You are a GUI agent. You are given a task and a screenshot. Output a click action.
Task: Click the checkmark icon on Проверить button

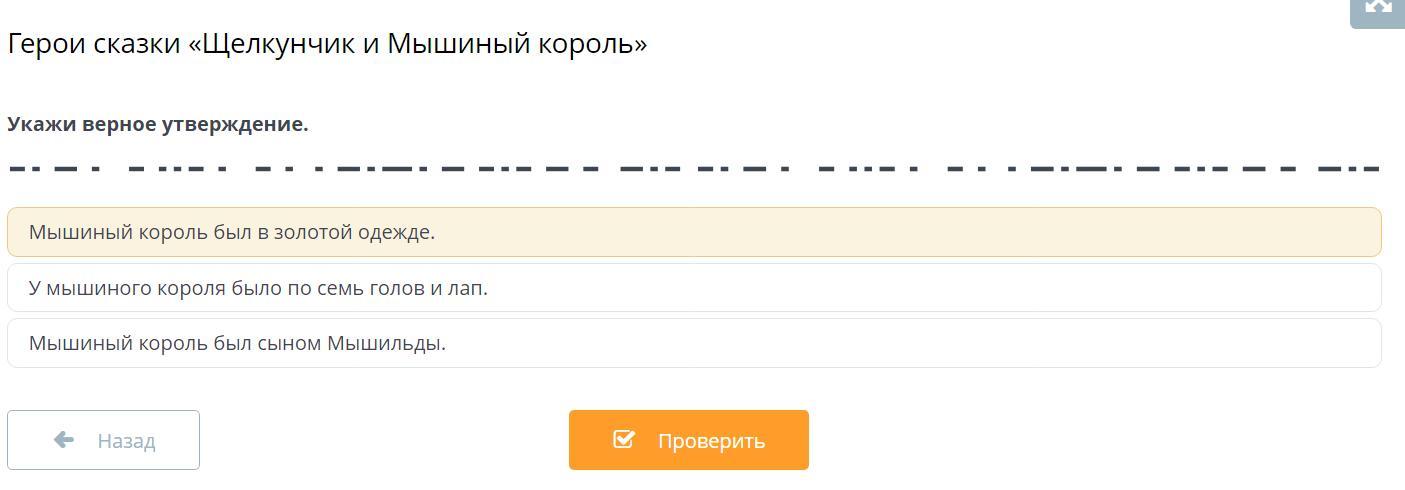coord(623,440)
